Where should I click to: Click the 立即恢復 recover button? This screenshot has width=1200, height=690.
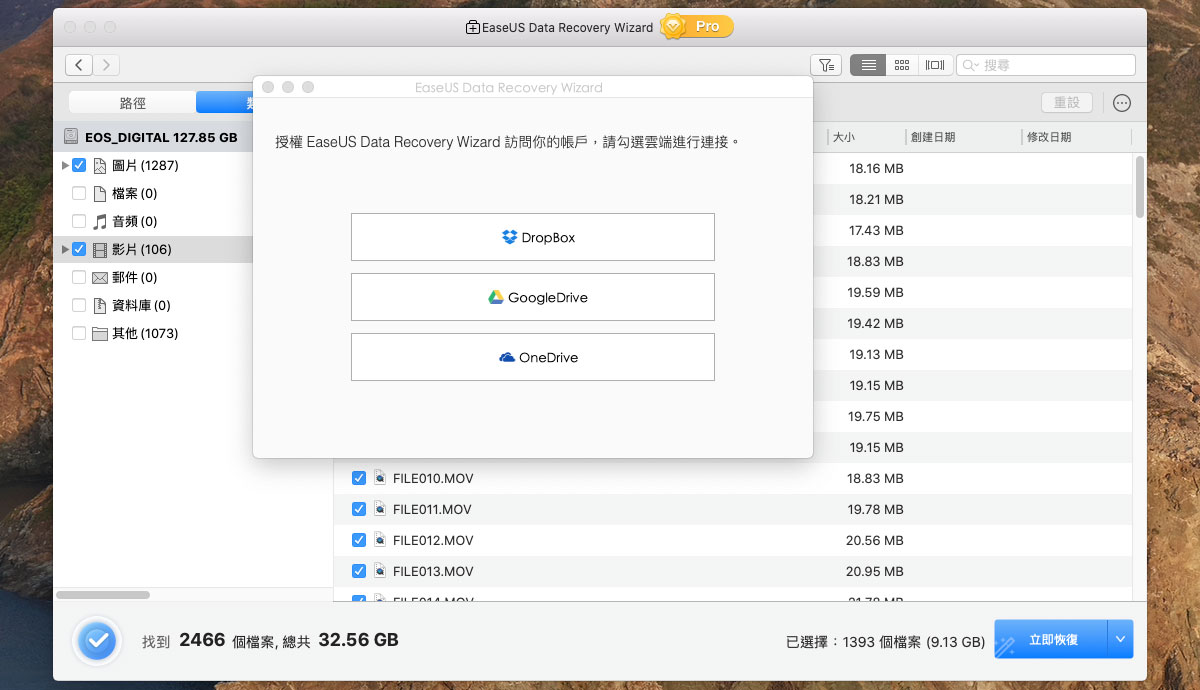pos(1051,639)
